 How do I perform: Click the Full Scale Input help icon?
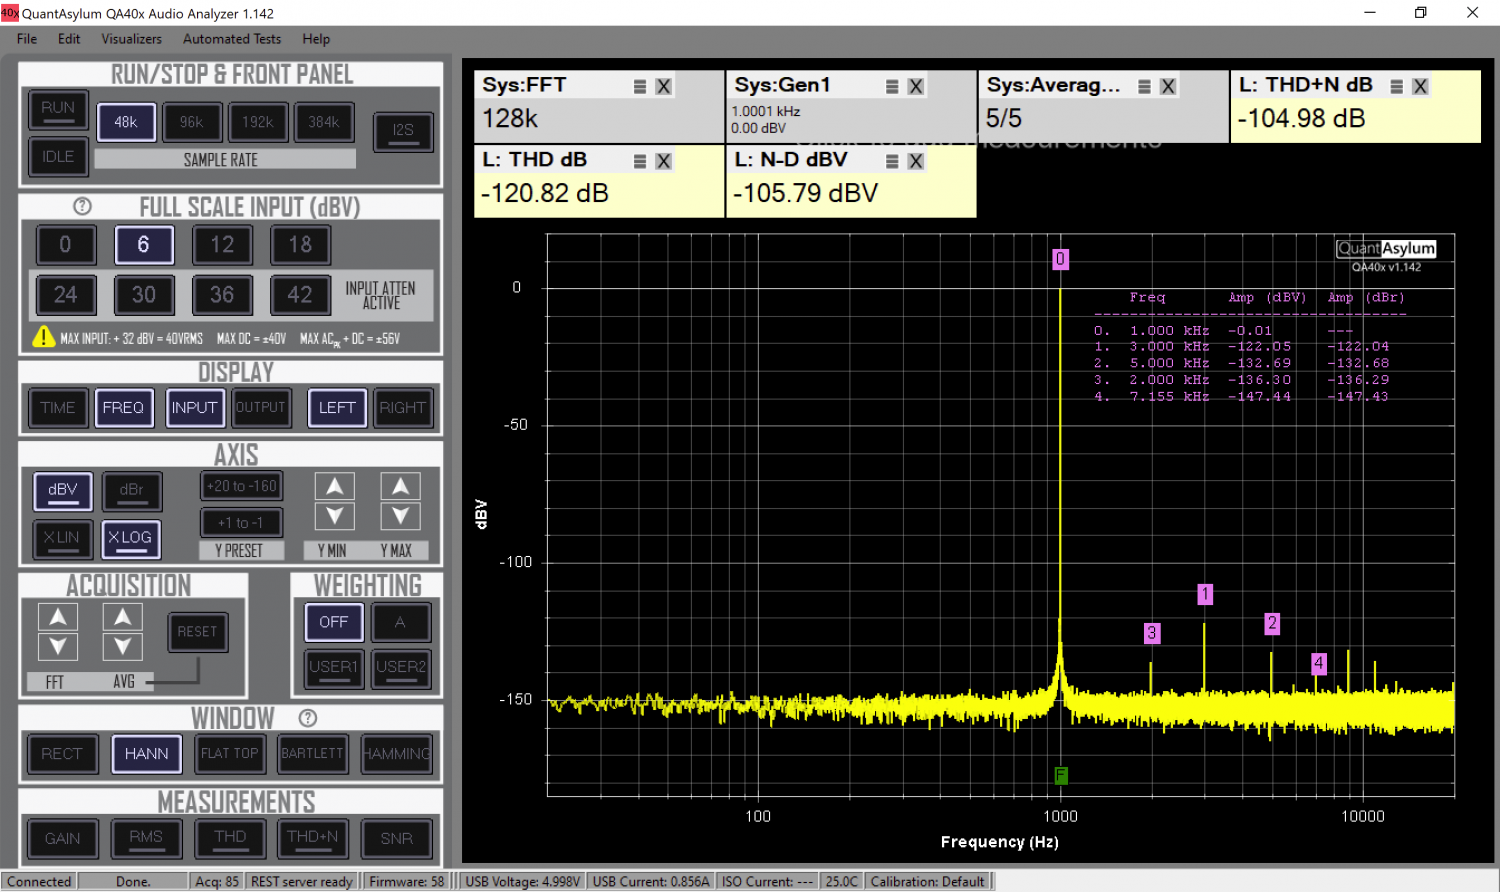point(82,206)
